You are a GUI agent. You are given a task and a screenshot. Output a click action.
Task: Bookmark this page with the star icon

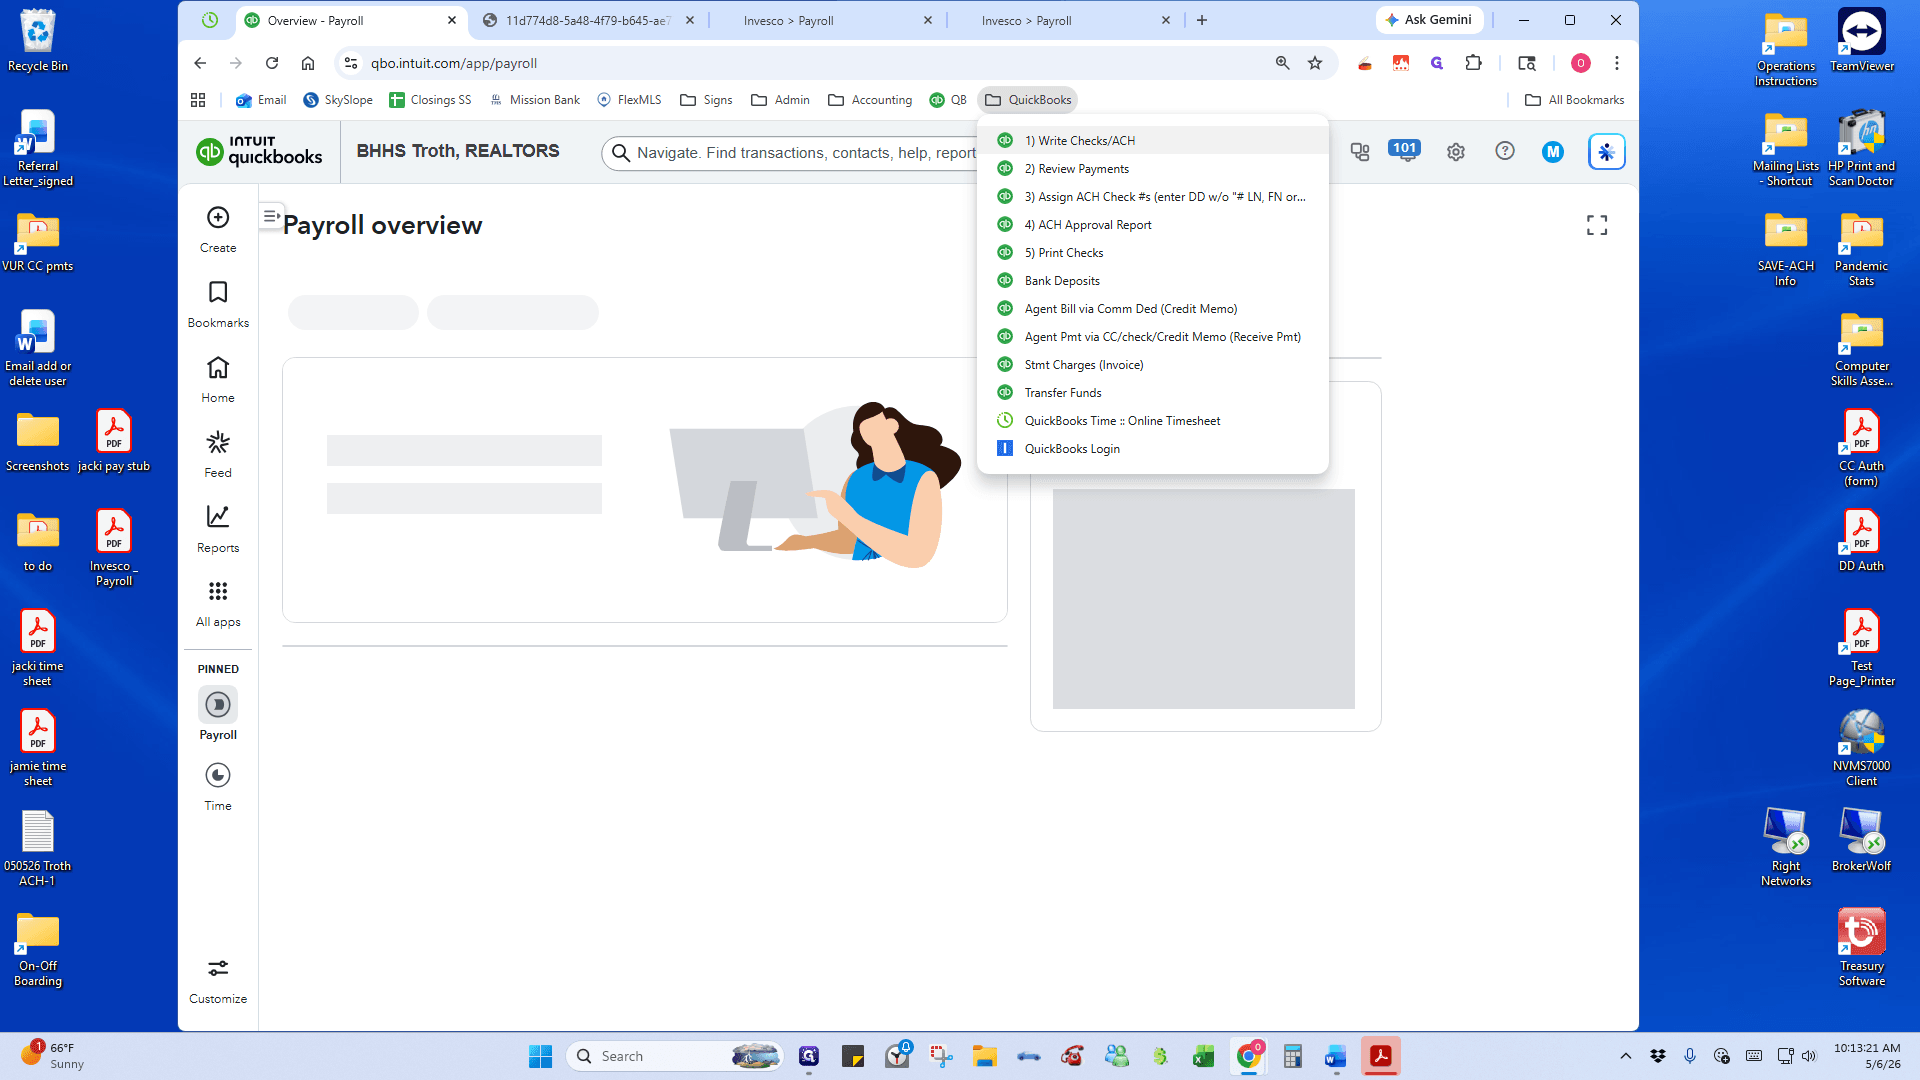1315,63
